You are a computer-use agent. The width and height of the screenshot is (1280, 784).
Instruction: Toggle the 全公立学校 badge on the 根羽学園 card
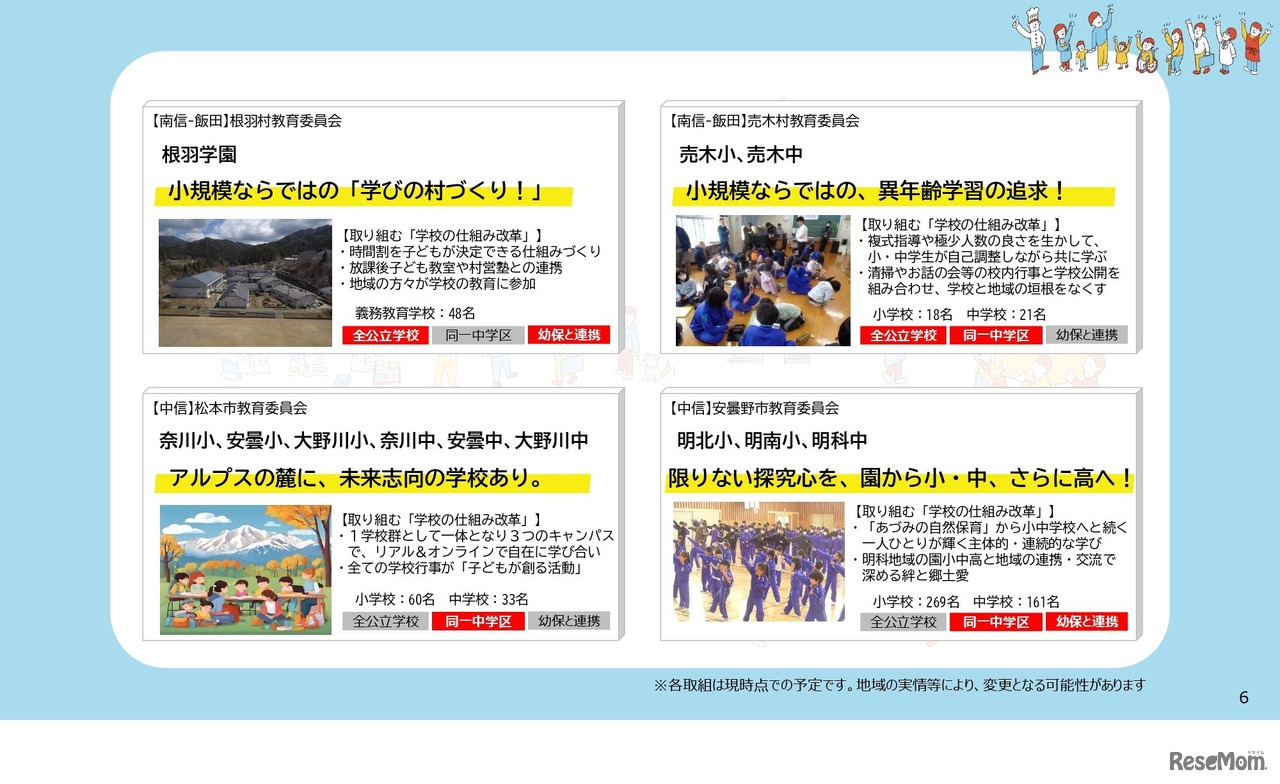point(385,335)
